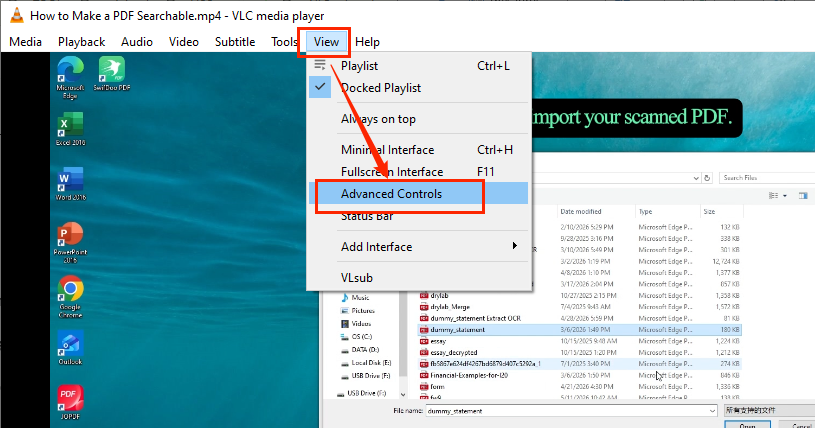Select the highlighted dummy_statement file row
This screenshot has height=428, width=815.
pos(580,330)
